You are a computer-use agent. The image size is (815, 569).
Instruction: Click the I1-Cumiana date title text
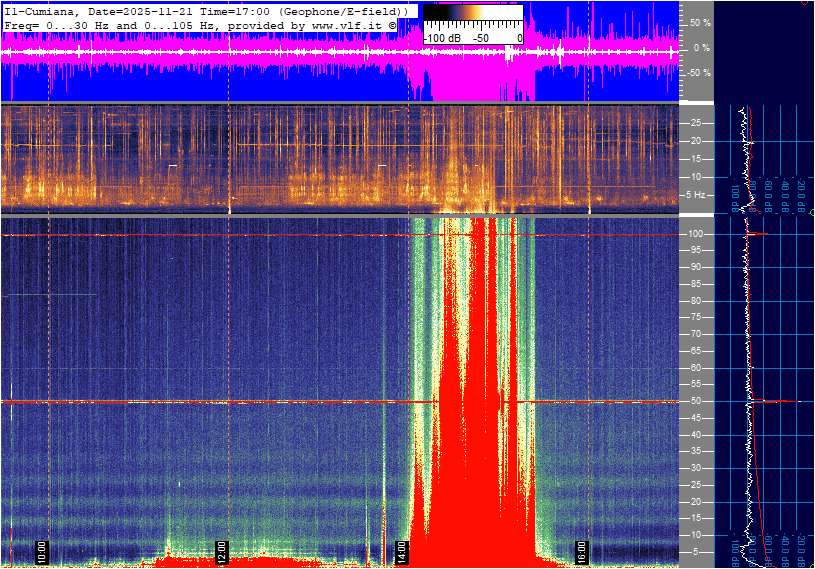point(100,10)
